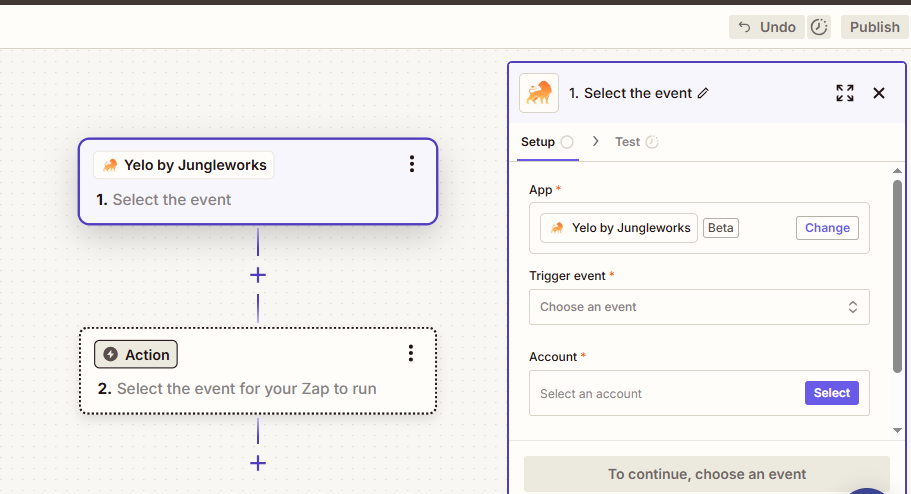The image size is (911, 494).
Task: Click the 'Trigger event' field label
Action: click(567, 276)
